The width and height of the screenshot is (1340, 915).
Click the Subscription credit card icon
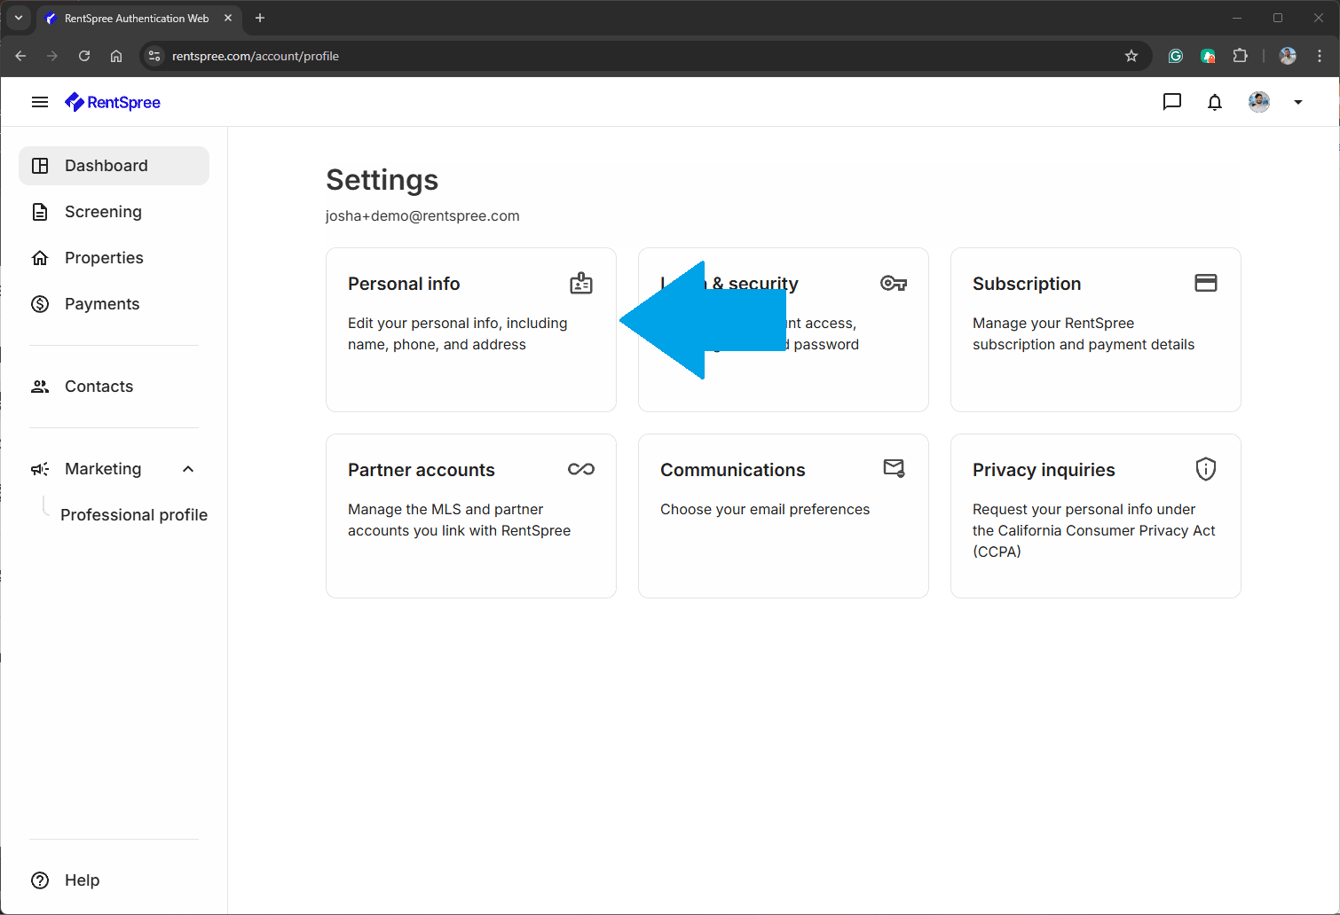click(x=1206, y=283)
